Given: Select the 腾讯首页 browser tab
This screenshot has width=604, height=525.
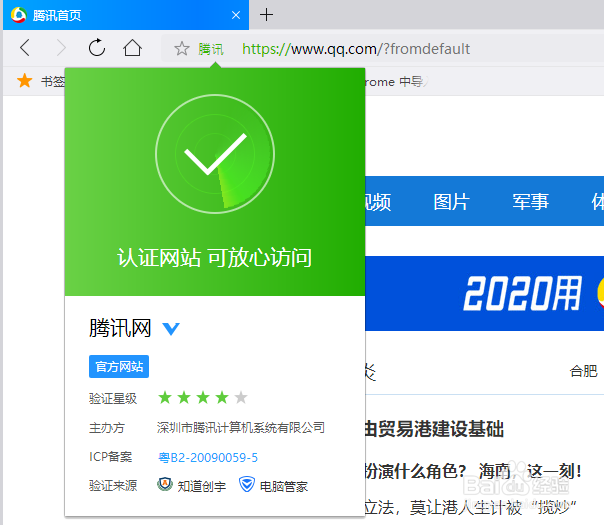Looking at the screenshot, I should tap(126, 15).
